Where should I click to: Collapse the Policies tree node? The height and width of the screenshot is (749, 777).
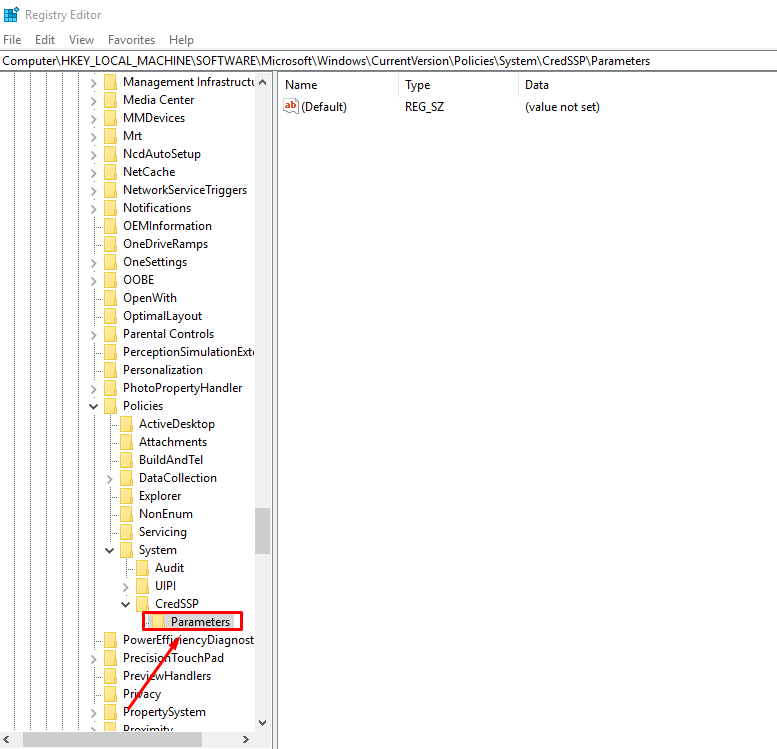click(x=94, y=406)
